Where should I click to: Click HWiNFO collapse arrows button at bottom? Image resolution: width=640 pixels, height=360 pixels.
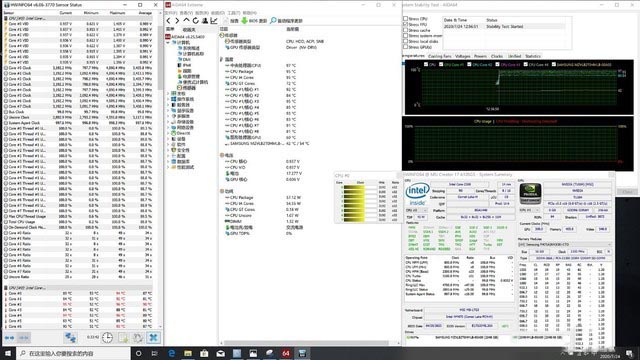tap(24, 338)
